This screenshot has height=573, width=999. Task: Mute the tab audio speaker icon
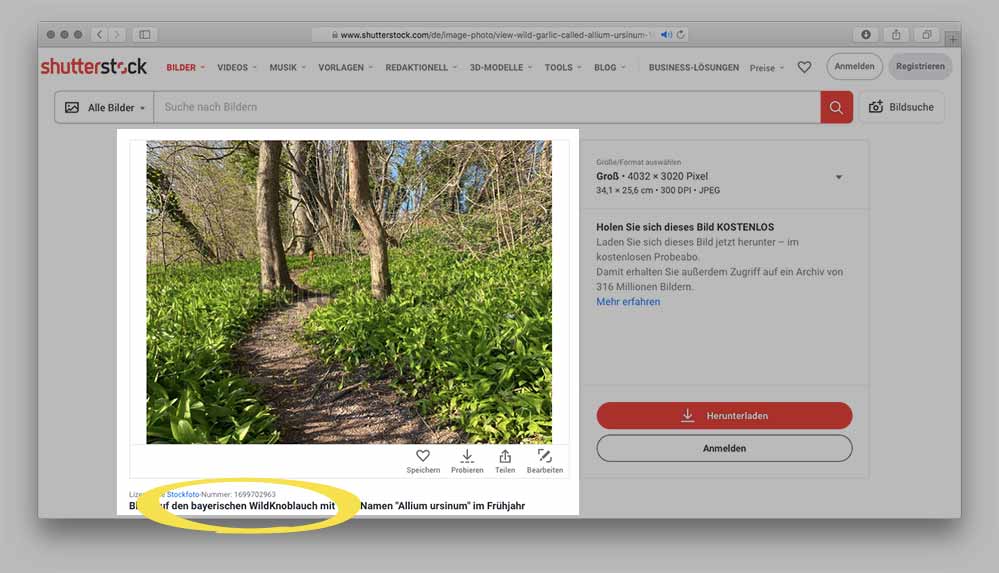click(x=666, y=35)
